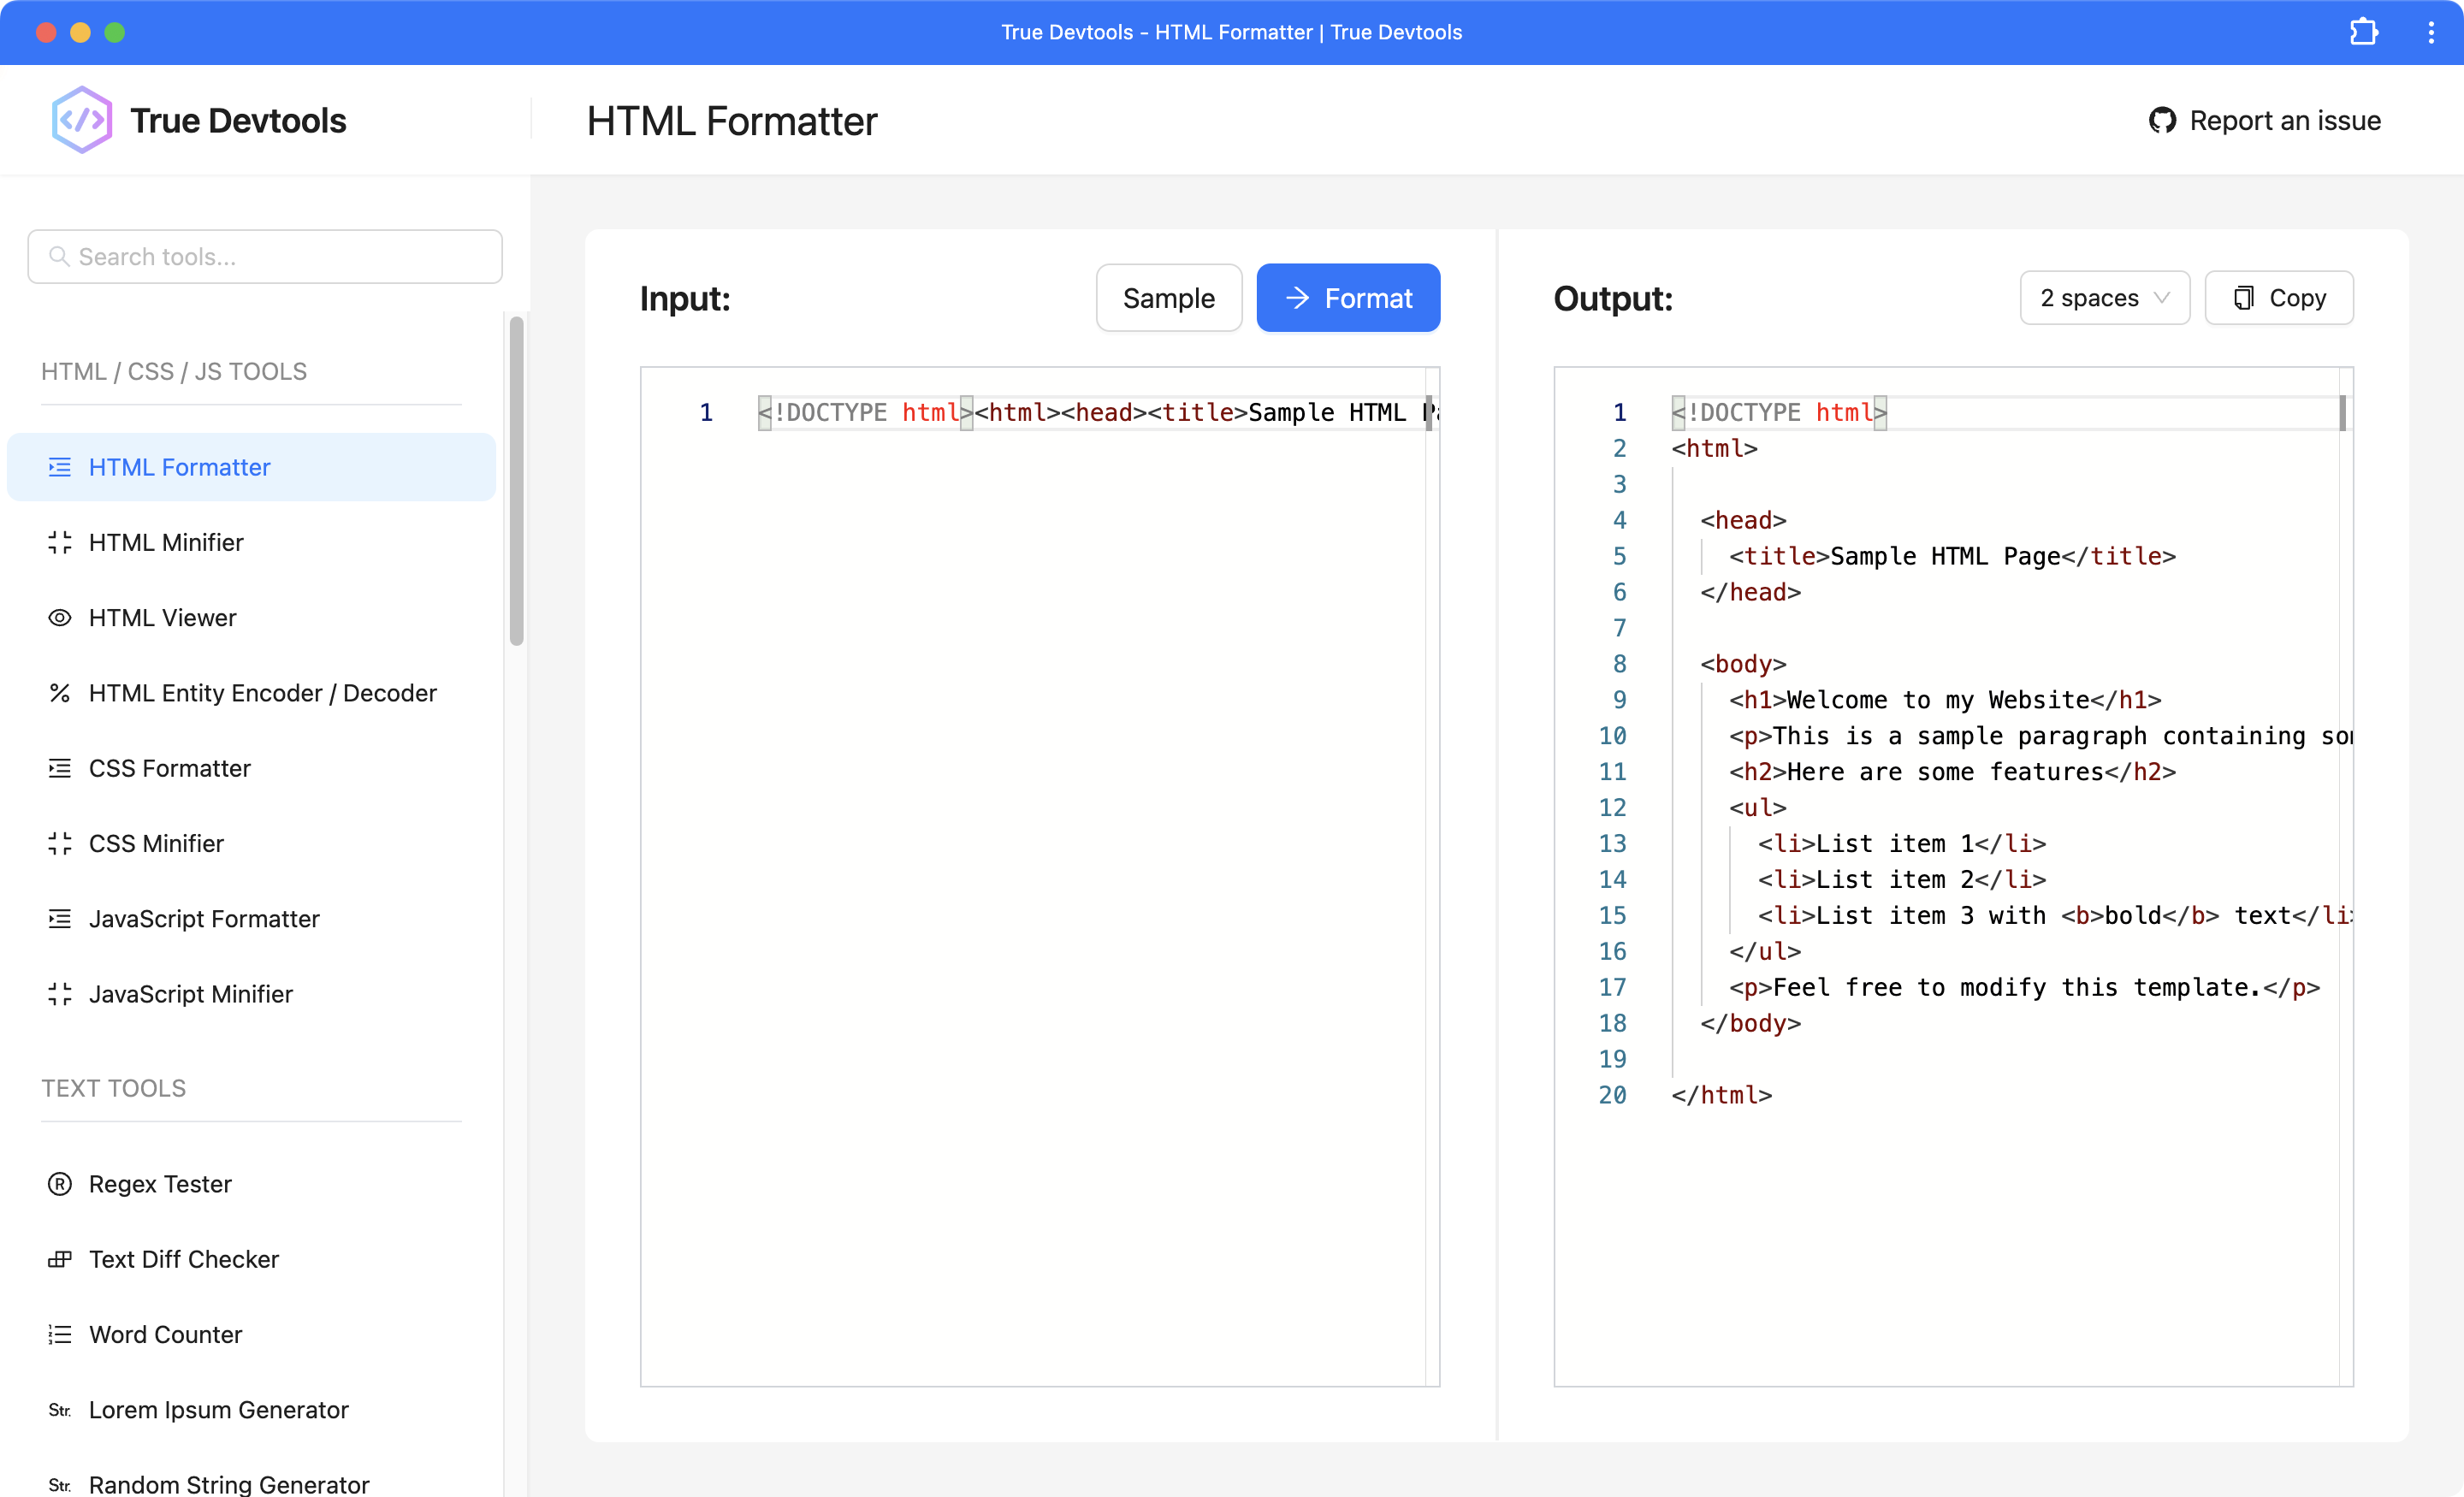Click the percent icon for HTML Entity Encoder
This screenshot has height=1497, width=2464.
60,693
